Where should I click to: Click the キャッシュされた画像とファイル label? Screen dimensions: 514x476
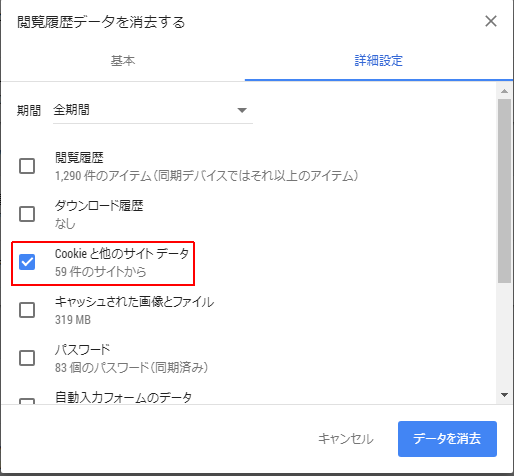click(134, 302)
